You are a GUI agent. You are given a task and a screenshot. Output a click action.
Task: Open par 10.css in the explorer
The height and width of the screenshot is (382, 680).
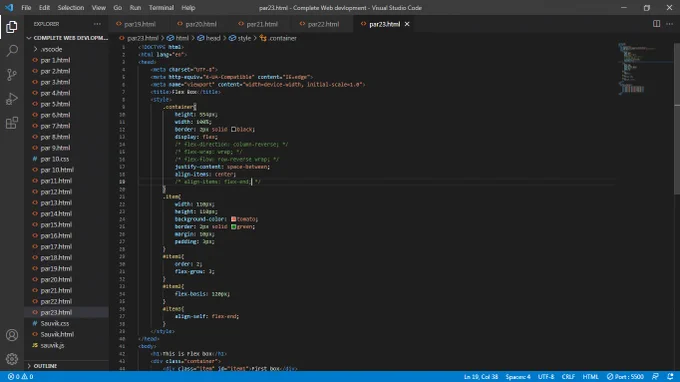click(66, 159)
